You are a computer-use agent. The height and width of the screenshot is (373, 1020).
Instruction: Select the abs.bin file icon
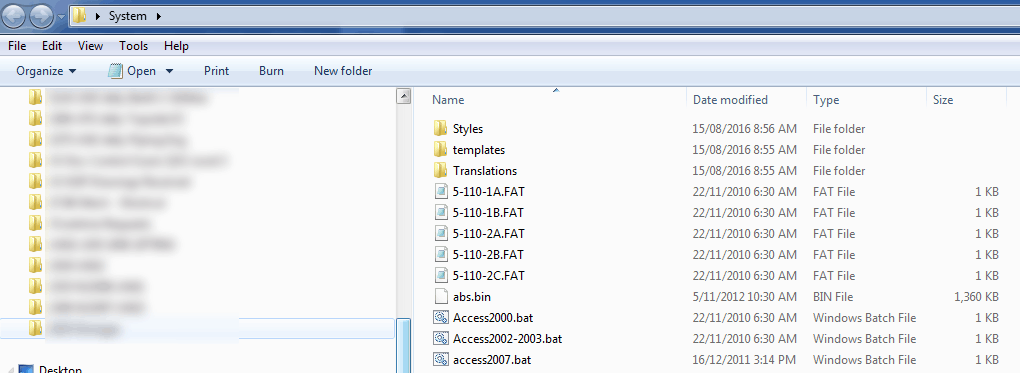(441, 296)
